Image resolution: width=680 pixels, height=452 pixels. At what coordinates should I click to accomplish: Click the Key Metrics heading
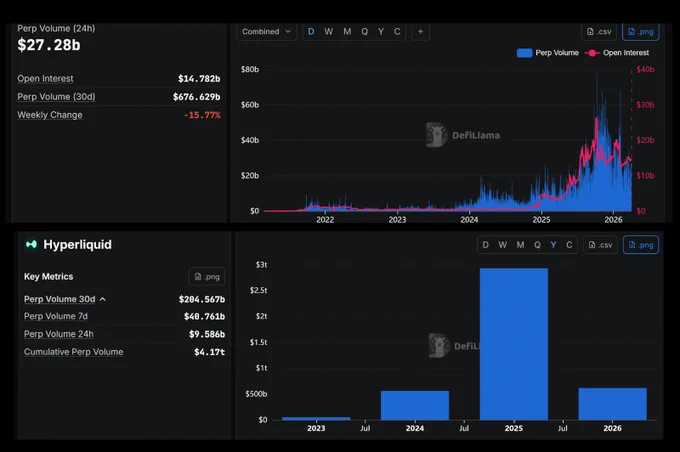point(49,277)
